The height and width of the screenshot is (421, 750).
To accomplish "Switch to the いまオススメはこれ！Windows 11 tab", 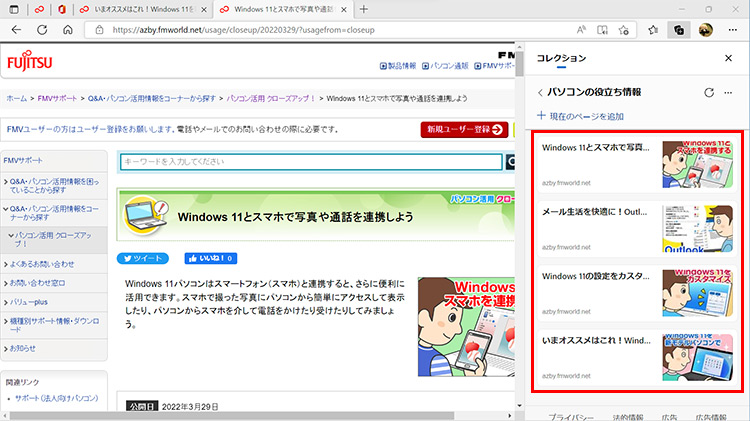I will (x=140, y=9).
